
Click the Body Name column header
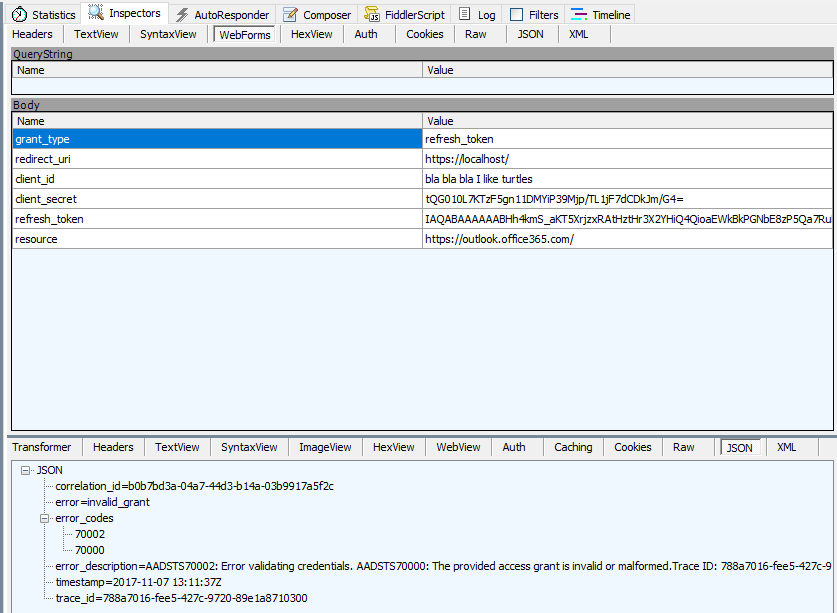217,121
